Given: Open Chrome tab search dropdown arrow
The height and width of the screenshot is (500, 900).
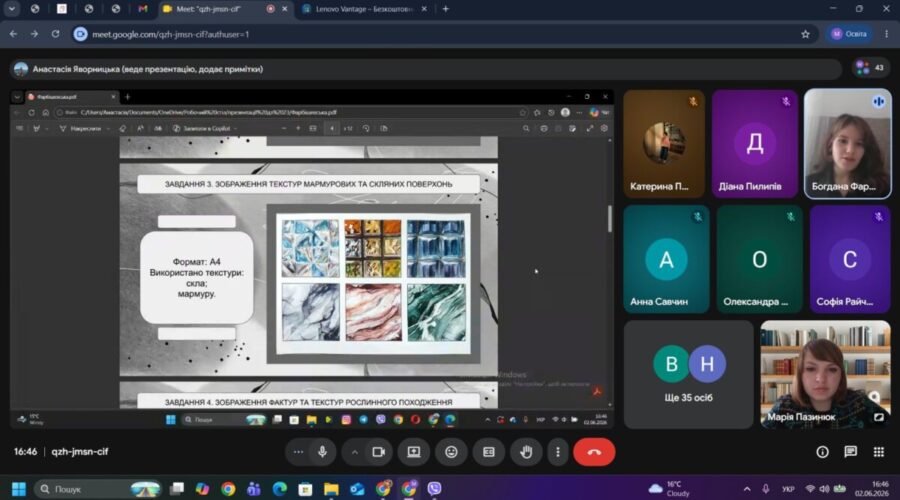Looking at the screenshot, I should (11, 9).
